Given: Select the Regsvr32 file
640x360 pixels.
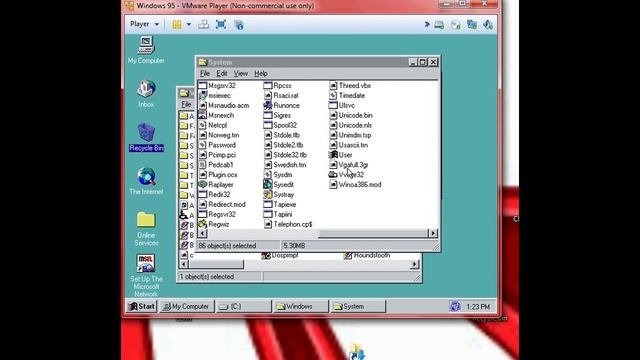Looking at the screenshot, I should pos(217,214).
